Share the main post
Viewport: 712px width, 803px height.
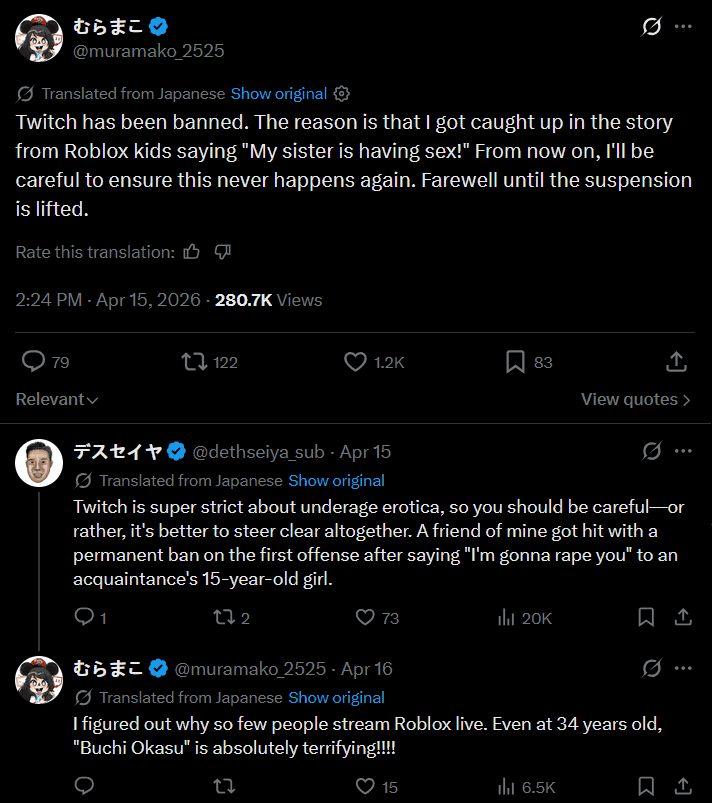676,362
